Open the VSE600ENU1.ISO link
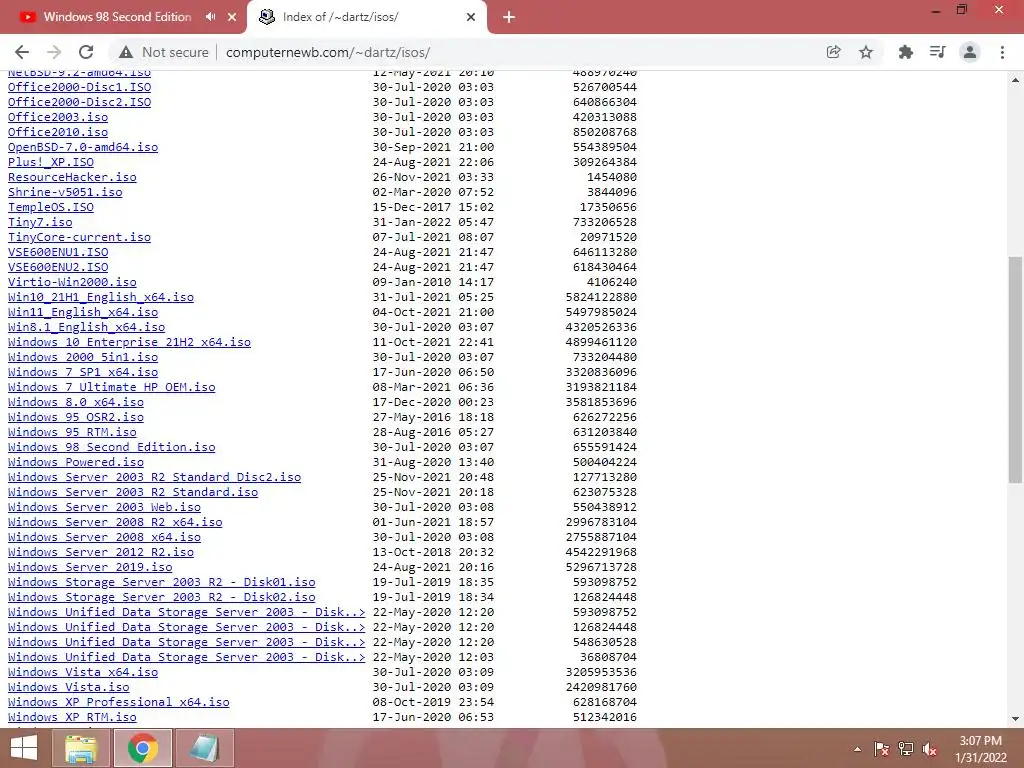Viewport: 1024px width, 768px height. click(58, 252)
